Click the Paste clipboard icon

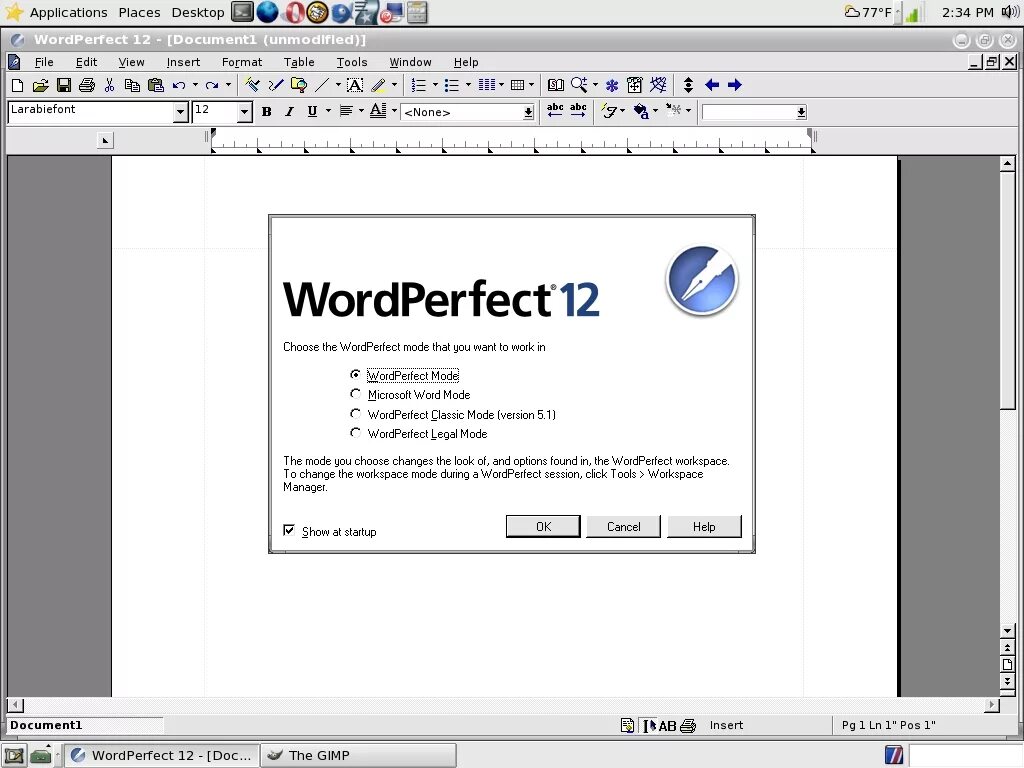point(155,85)
